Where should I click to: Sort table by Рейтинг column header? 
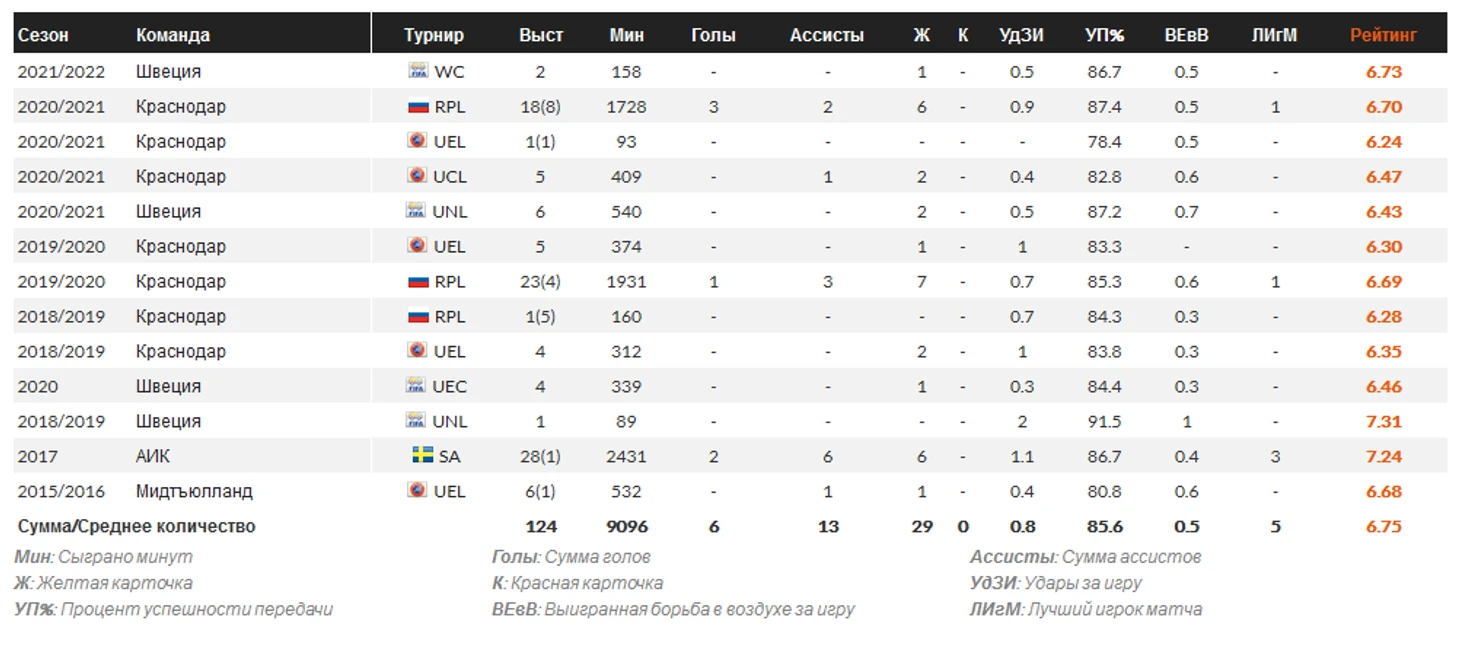[1383, 35]
